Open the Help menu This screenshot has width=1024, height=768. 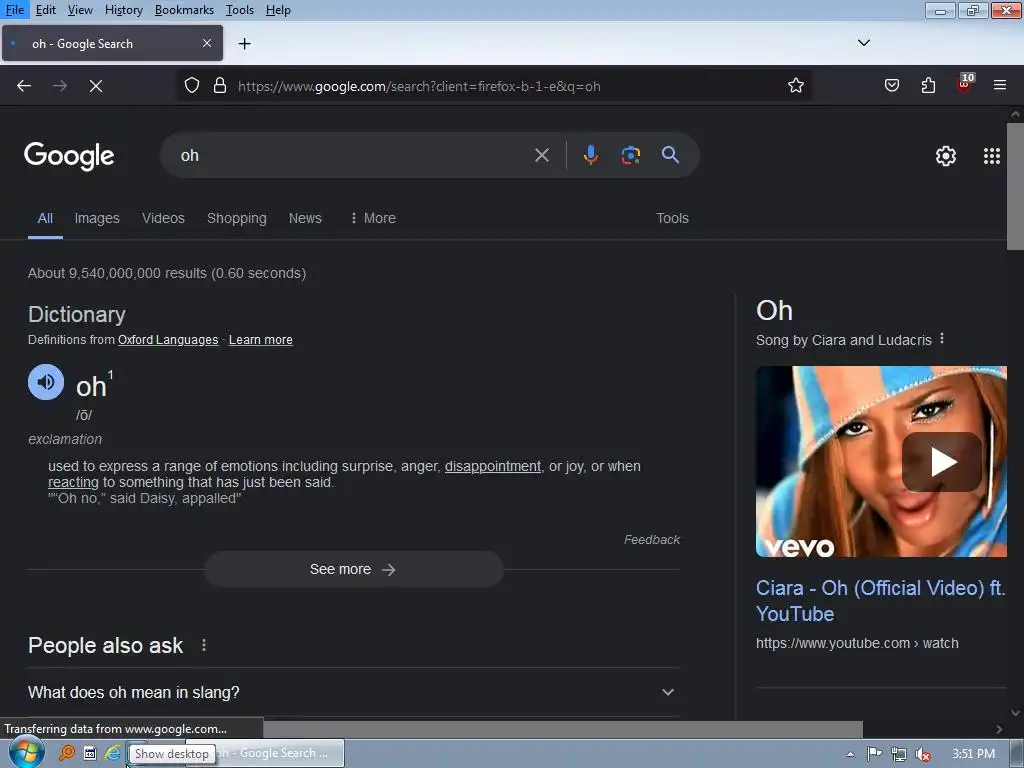coord(278,10)
